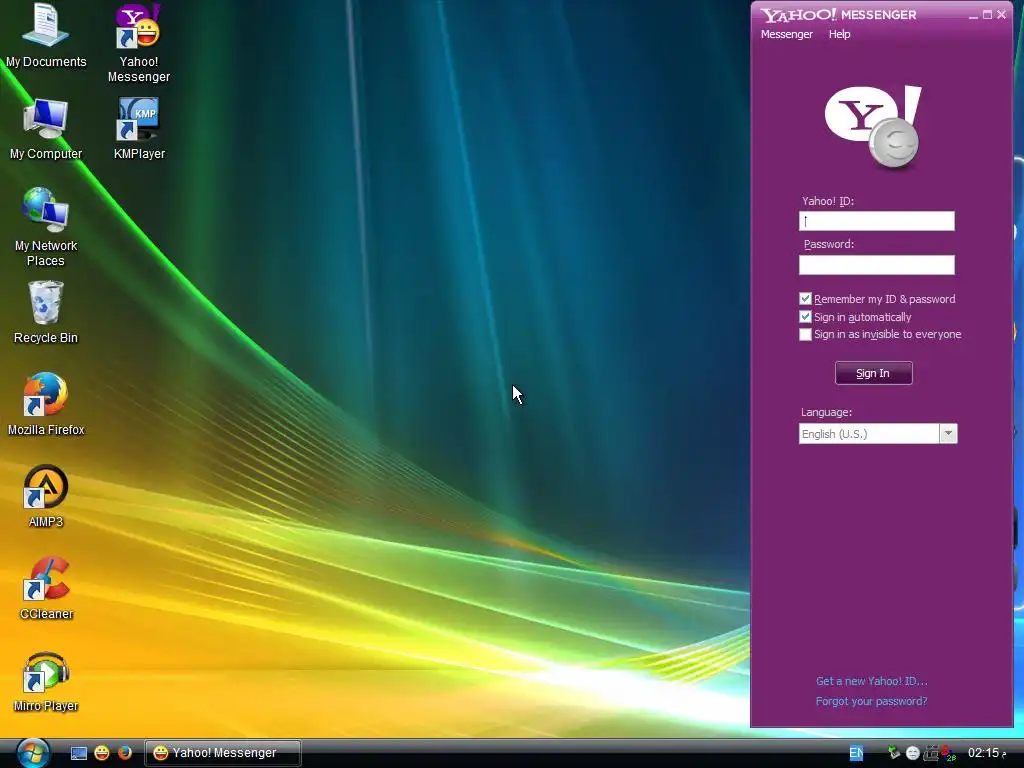Click Show Desktop quick launch icon
Screen dimensions: 1024x768
[x=78, y=753]
